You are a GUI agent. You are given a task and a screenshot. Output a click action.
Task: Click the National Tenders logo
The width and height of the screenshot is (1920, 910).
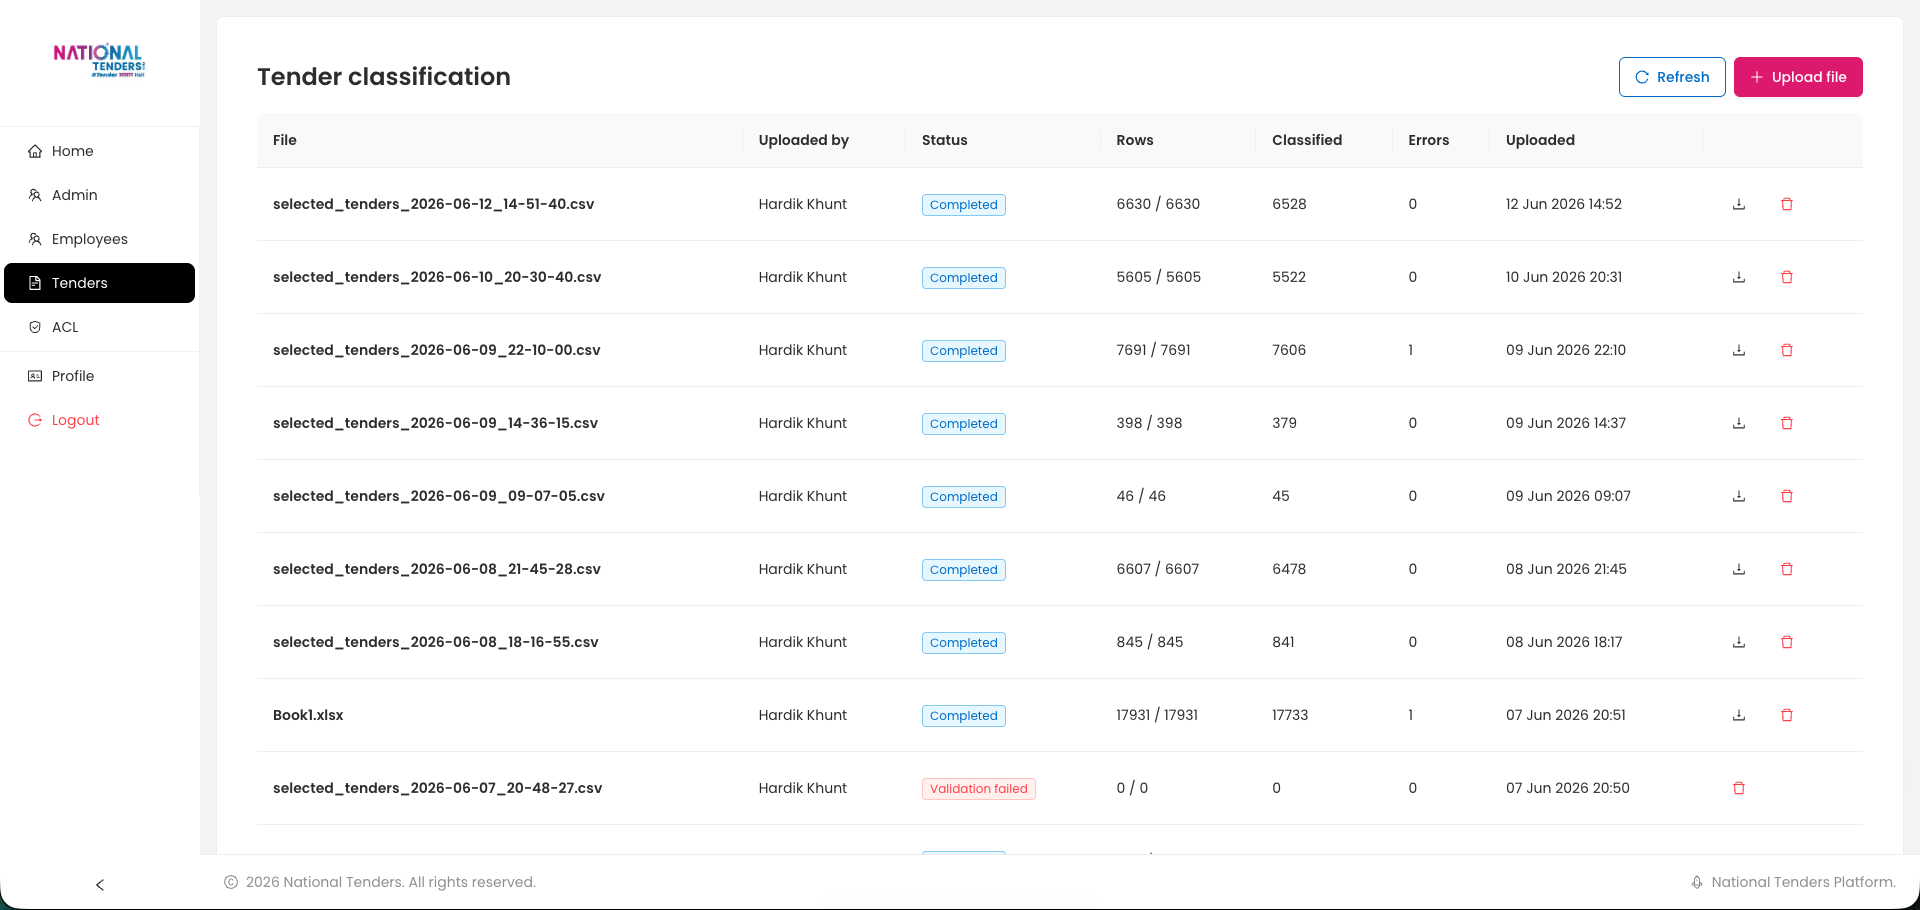pyautogui.click(x=99, y=60)
